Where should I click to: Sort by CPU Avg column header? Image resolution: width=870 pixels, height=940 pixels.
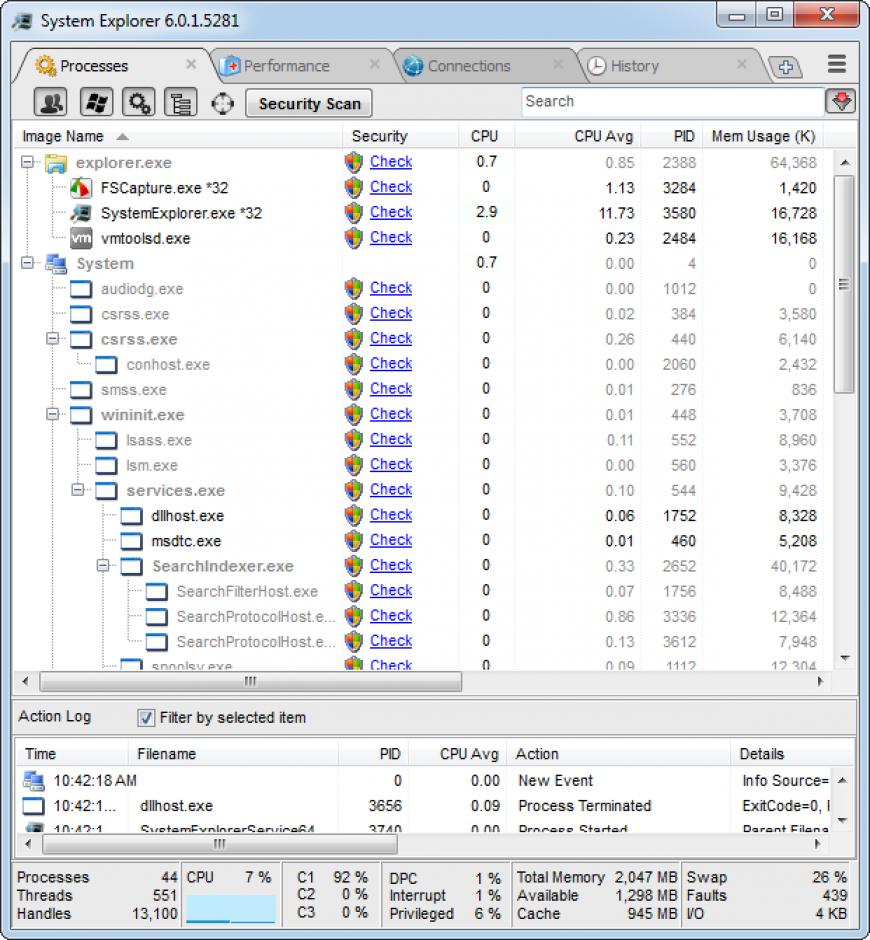point(578,137)
